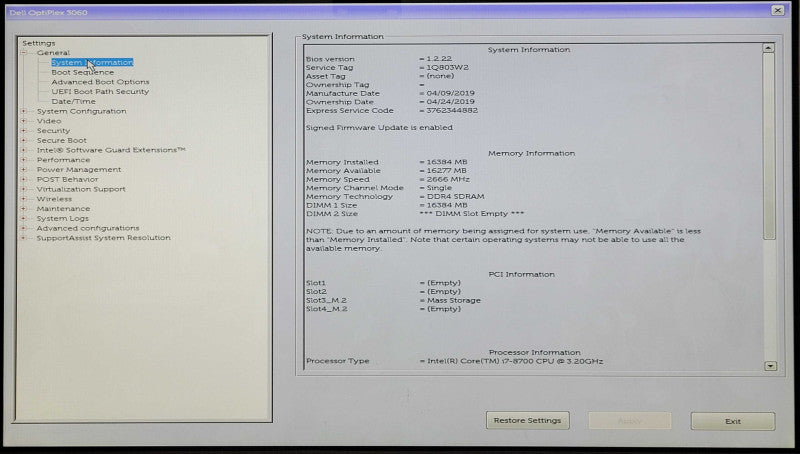Expand the Maintenance node
The height and width of the screenshot is (454, 800).
(x=23, y=209)
